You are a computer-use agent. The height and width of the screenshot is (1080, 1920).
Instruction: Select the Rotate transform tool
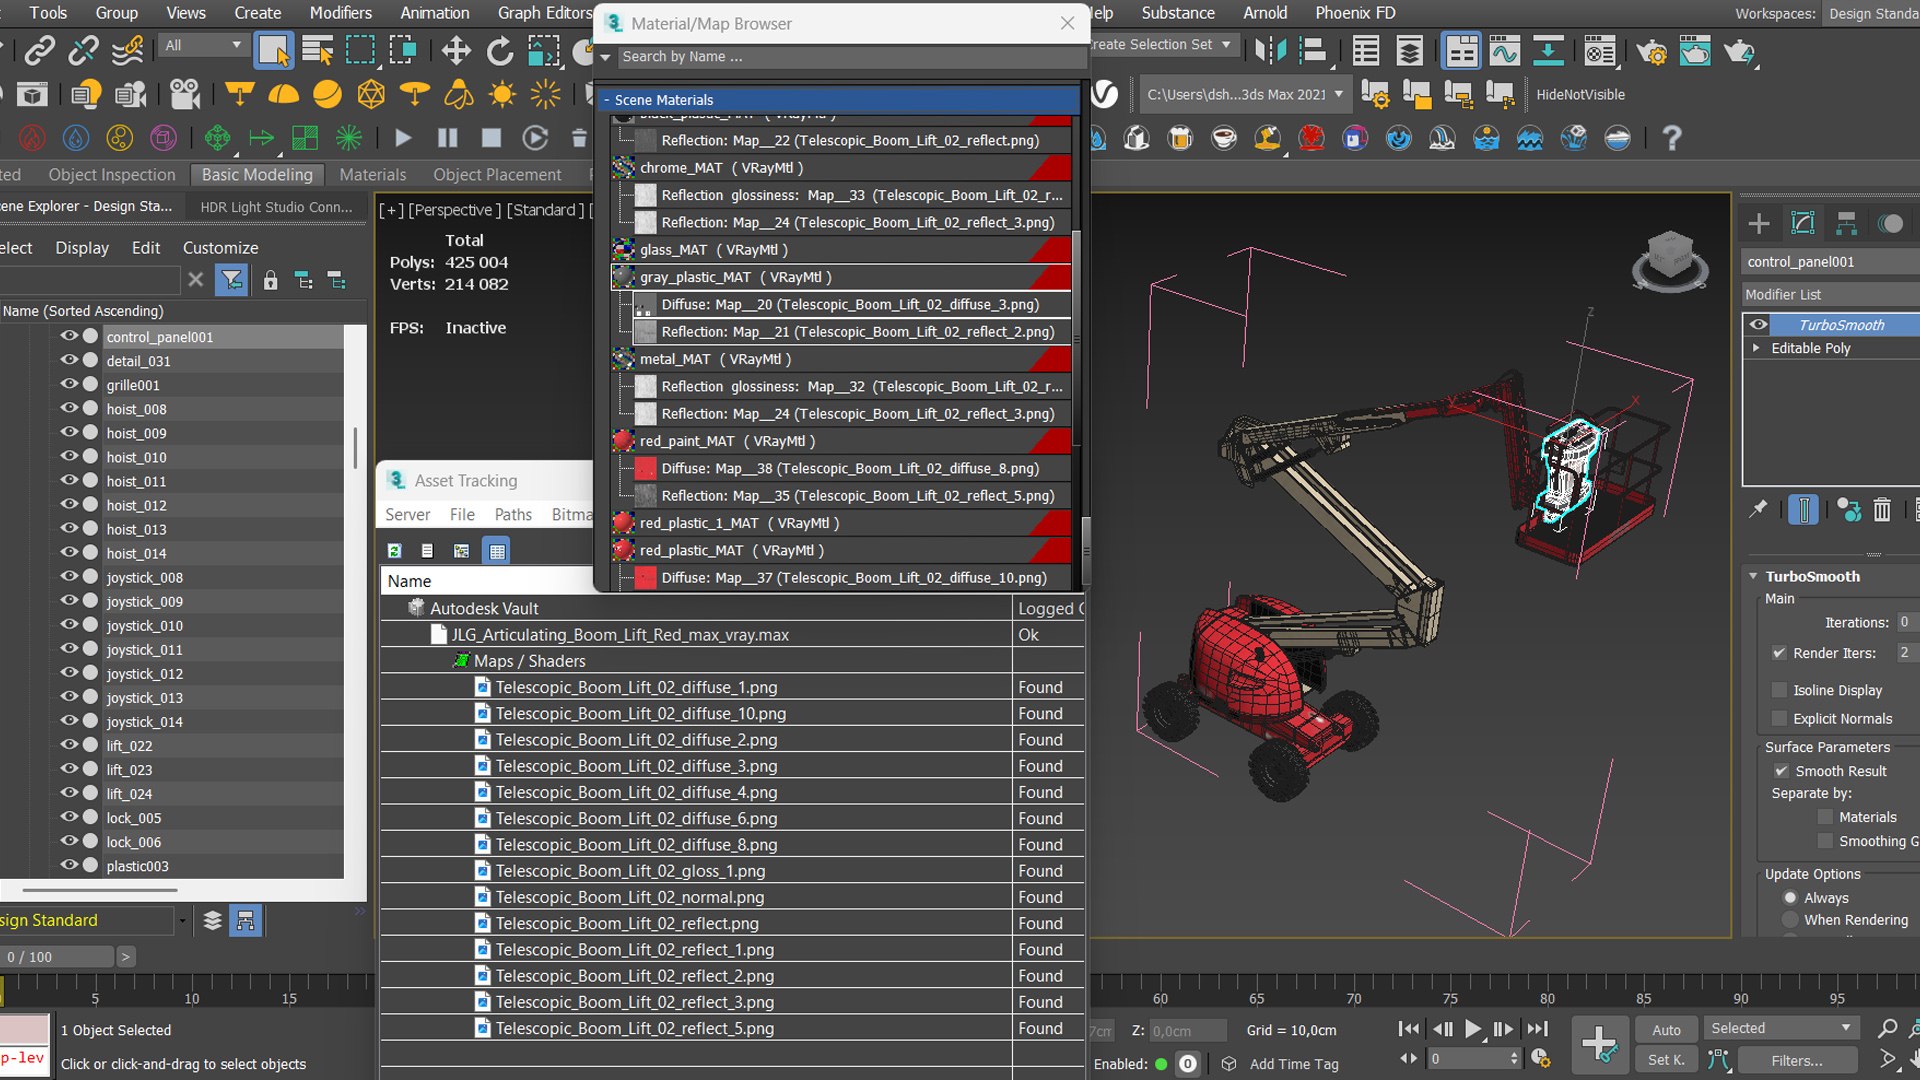click(499, 50)
